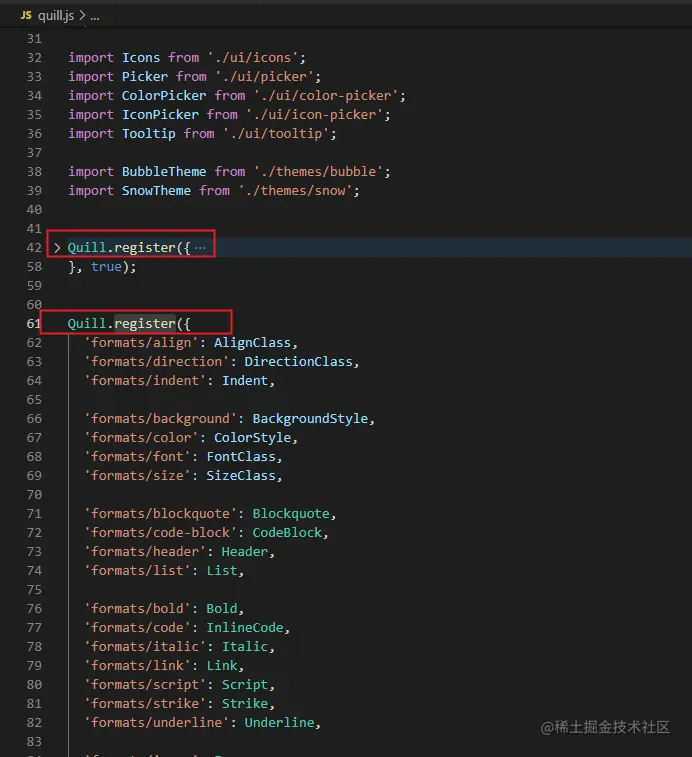Image resolution: width=692 pixels, height=757 pixels.
Task: Open the breadcrumb ellipsis segment
Action: pyautogui.click(x=95, y=16)
